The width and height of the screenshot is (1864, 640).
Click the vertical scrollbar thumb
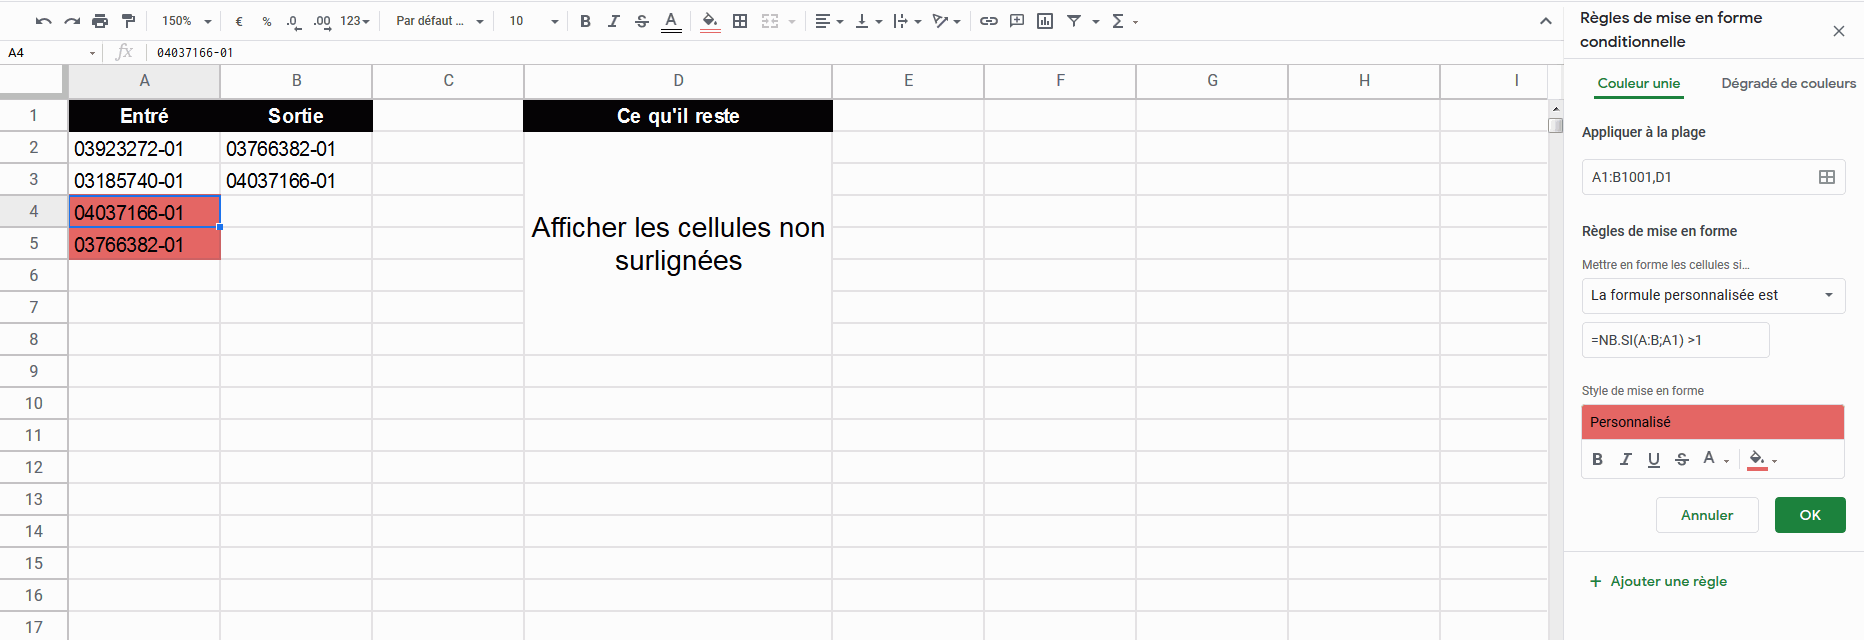[x=1555, y=125]
